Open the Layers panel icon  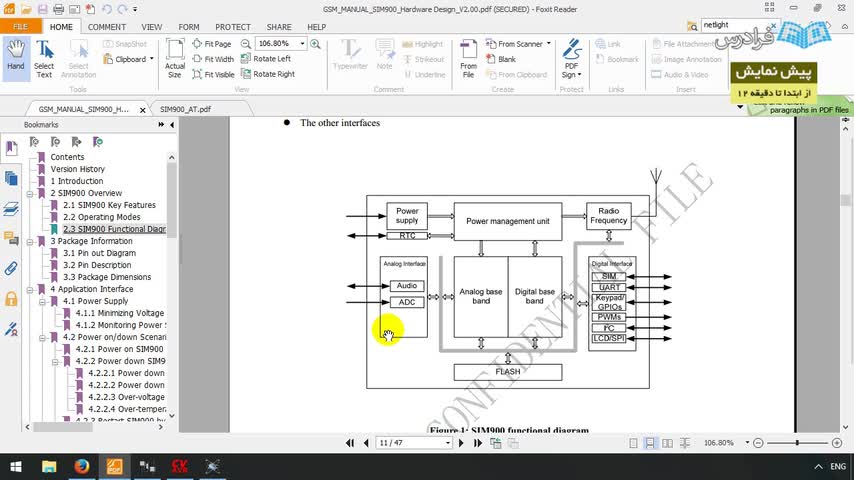coord(11,209)
